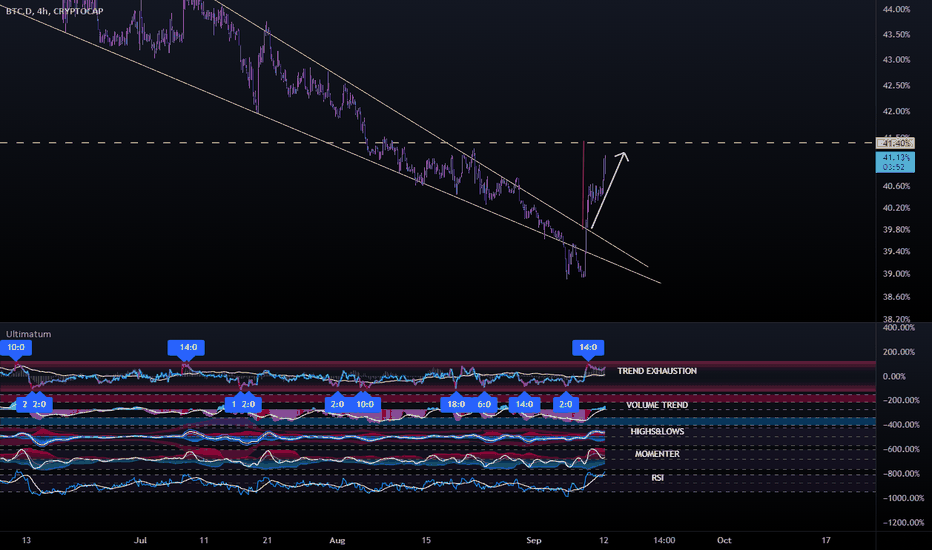932x550 pixels.
Task: Click the 15 date on the time axis
Action: pos(426,540)
